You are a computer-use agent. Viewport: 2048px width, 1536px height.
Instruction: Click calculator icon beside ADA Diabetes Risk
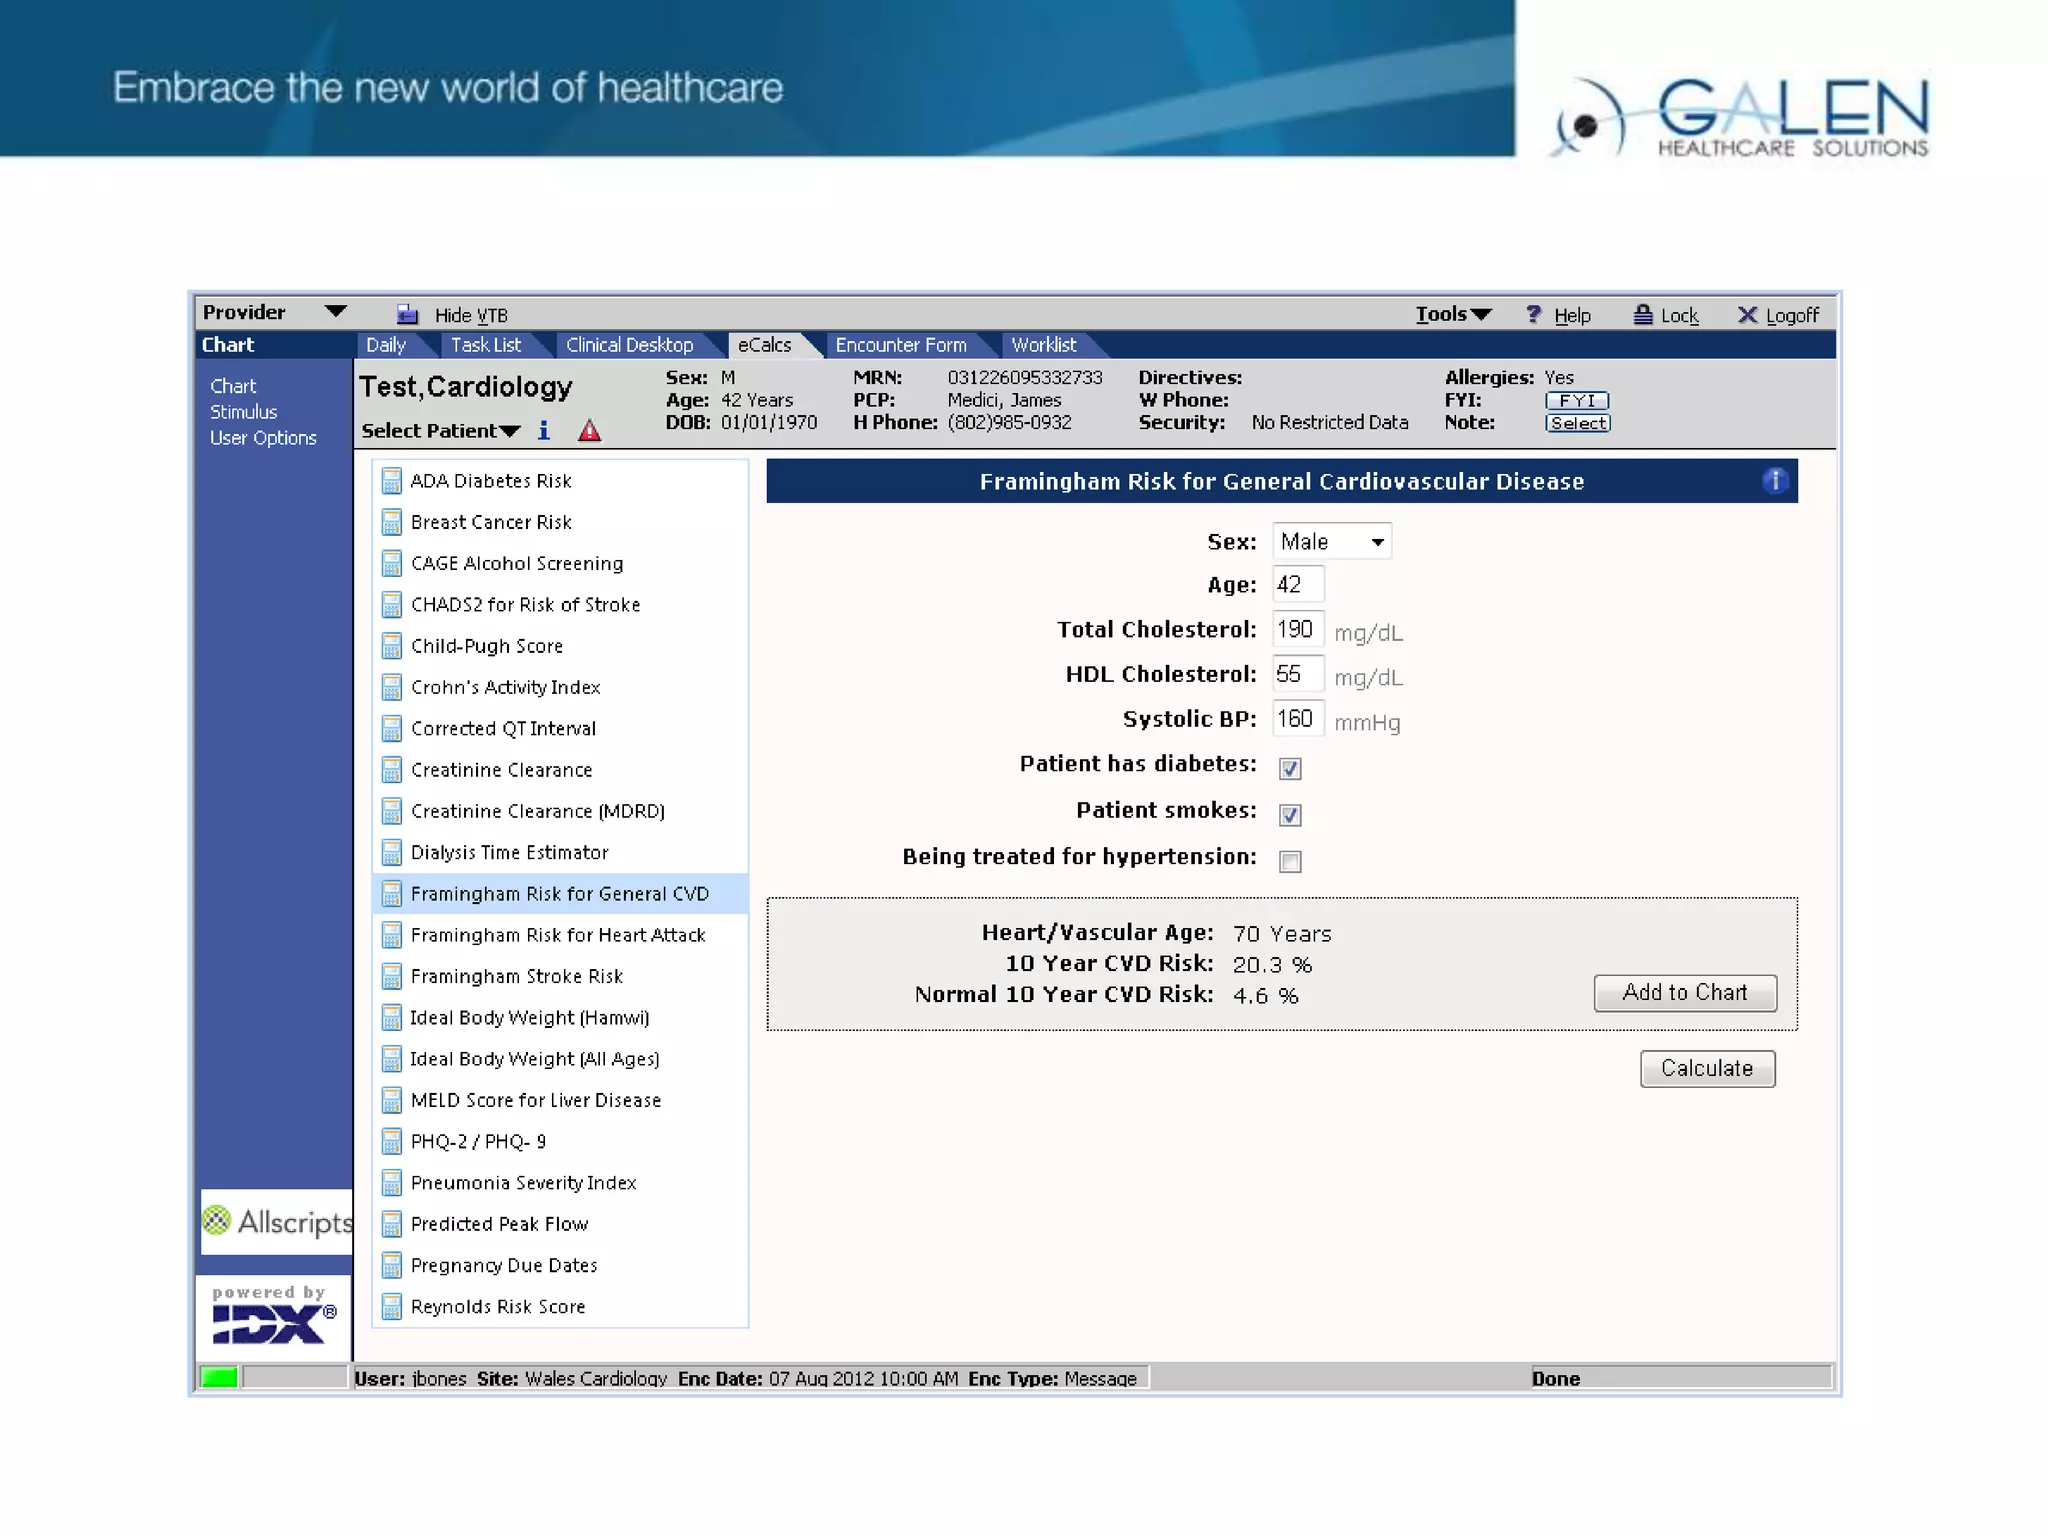point(391,481)
